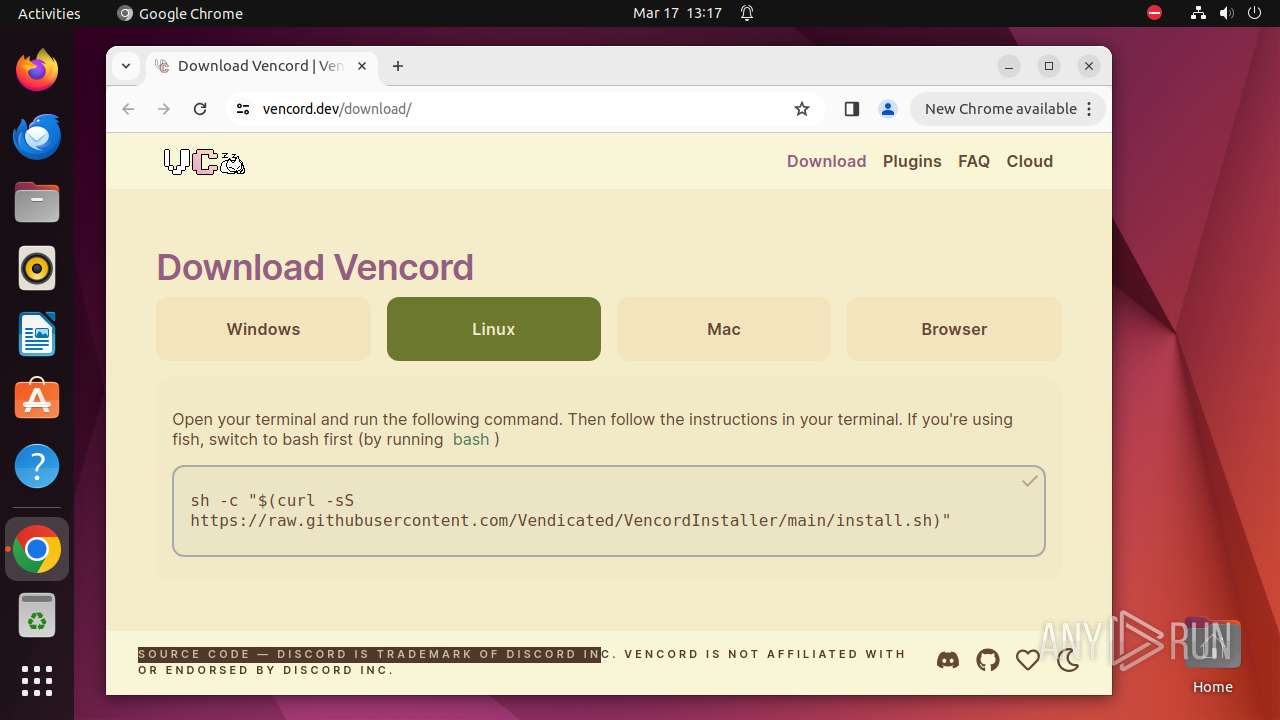
Task: Click the Source Code footer link
Action: [194, 654]
